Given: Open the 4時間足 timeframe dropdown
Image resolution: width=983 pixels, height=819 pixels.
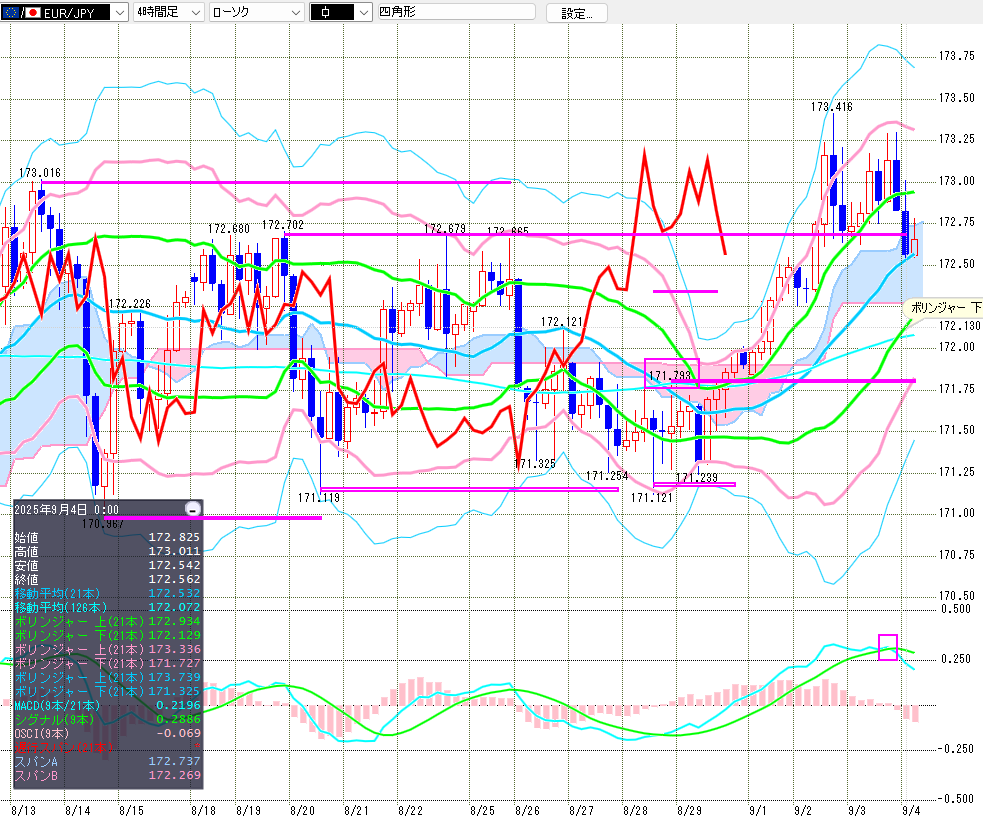Looking at the screenshot, I should [196, 12].
